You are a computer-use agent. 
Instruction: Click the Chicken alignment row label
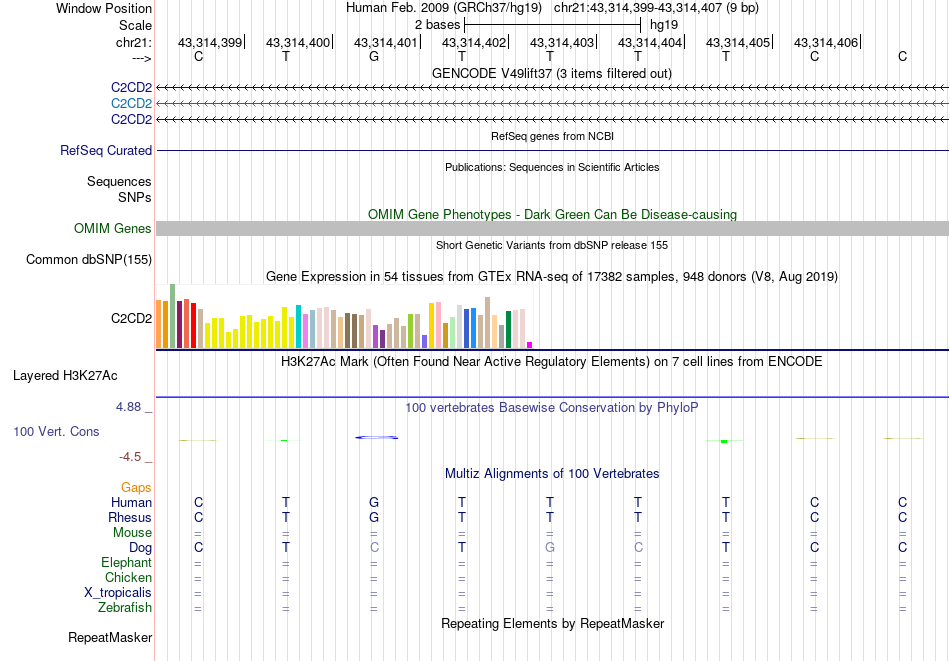point(128,578)
